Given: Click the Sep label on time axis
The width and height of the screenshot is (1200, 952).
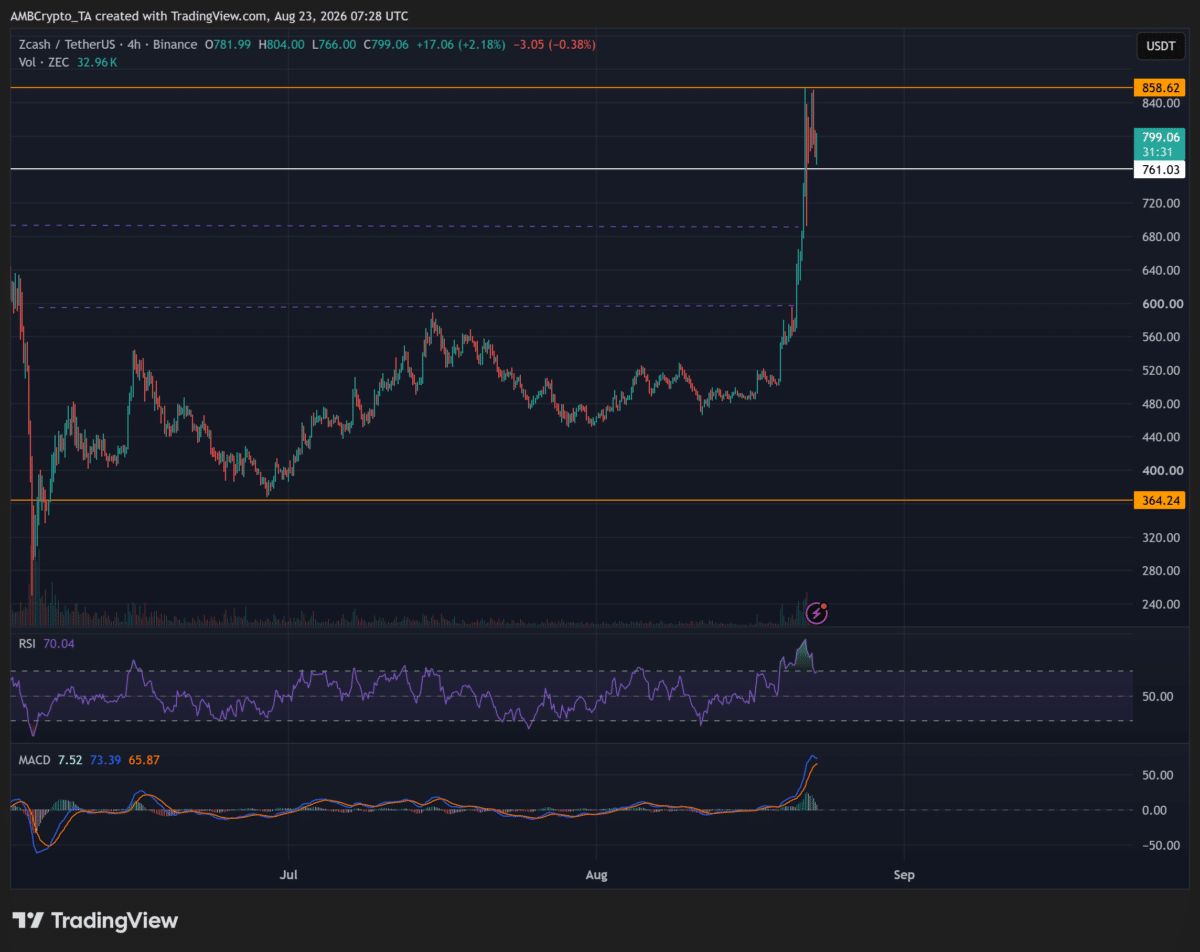Looking at the screenshot, I should click(x=904, y=875).
